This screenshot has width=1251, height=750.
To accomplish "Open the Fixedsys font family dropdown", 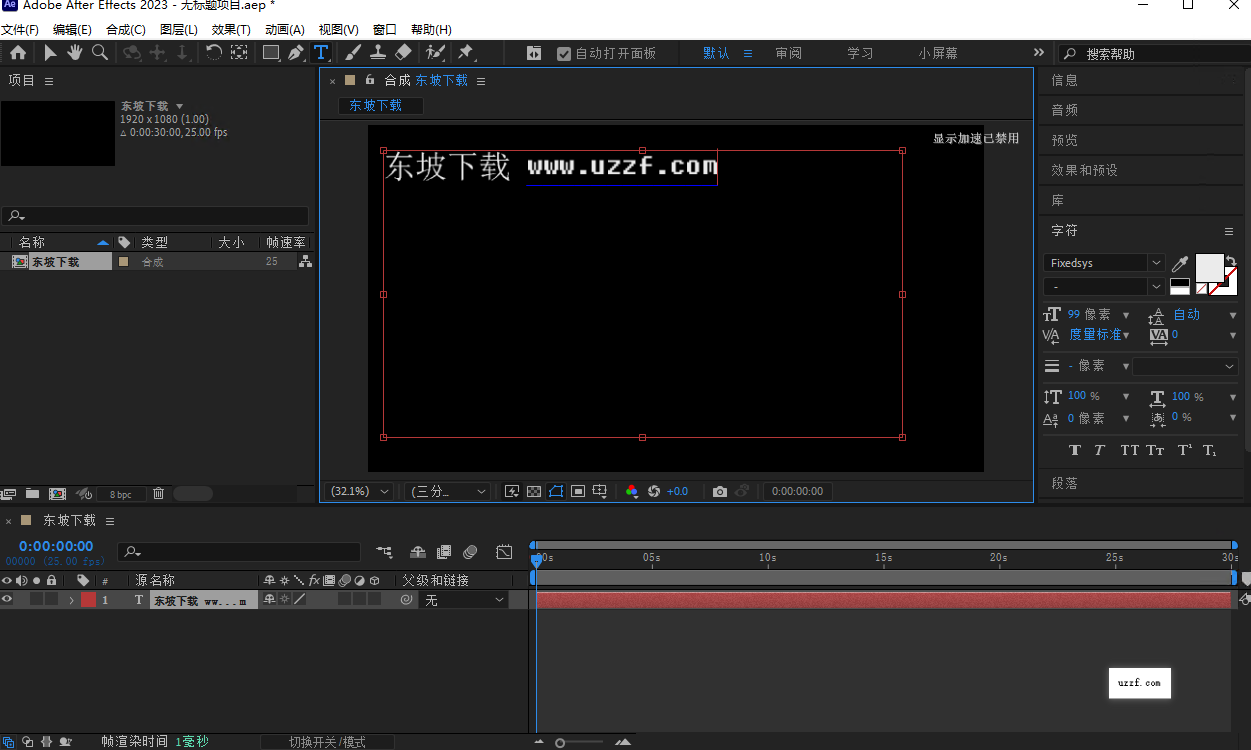I will [x=1157, y=263].
